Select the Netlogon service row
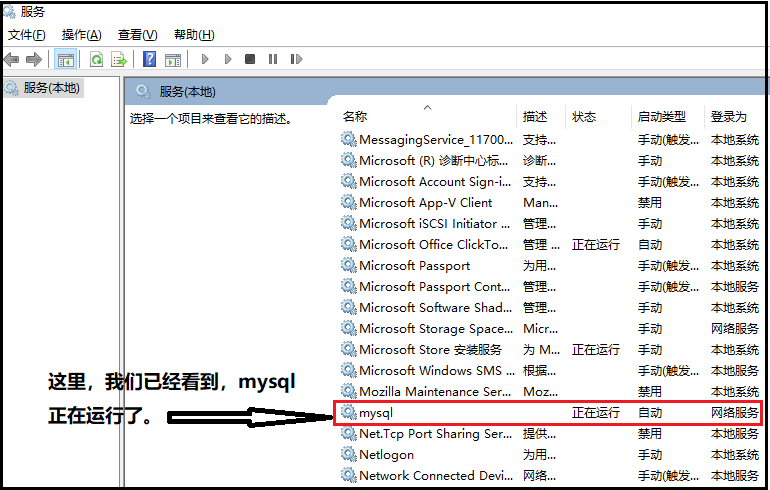The image size is (770, 490). (x=550, y=455)
